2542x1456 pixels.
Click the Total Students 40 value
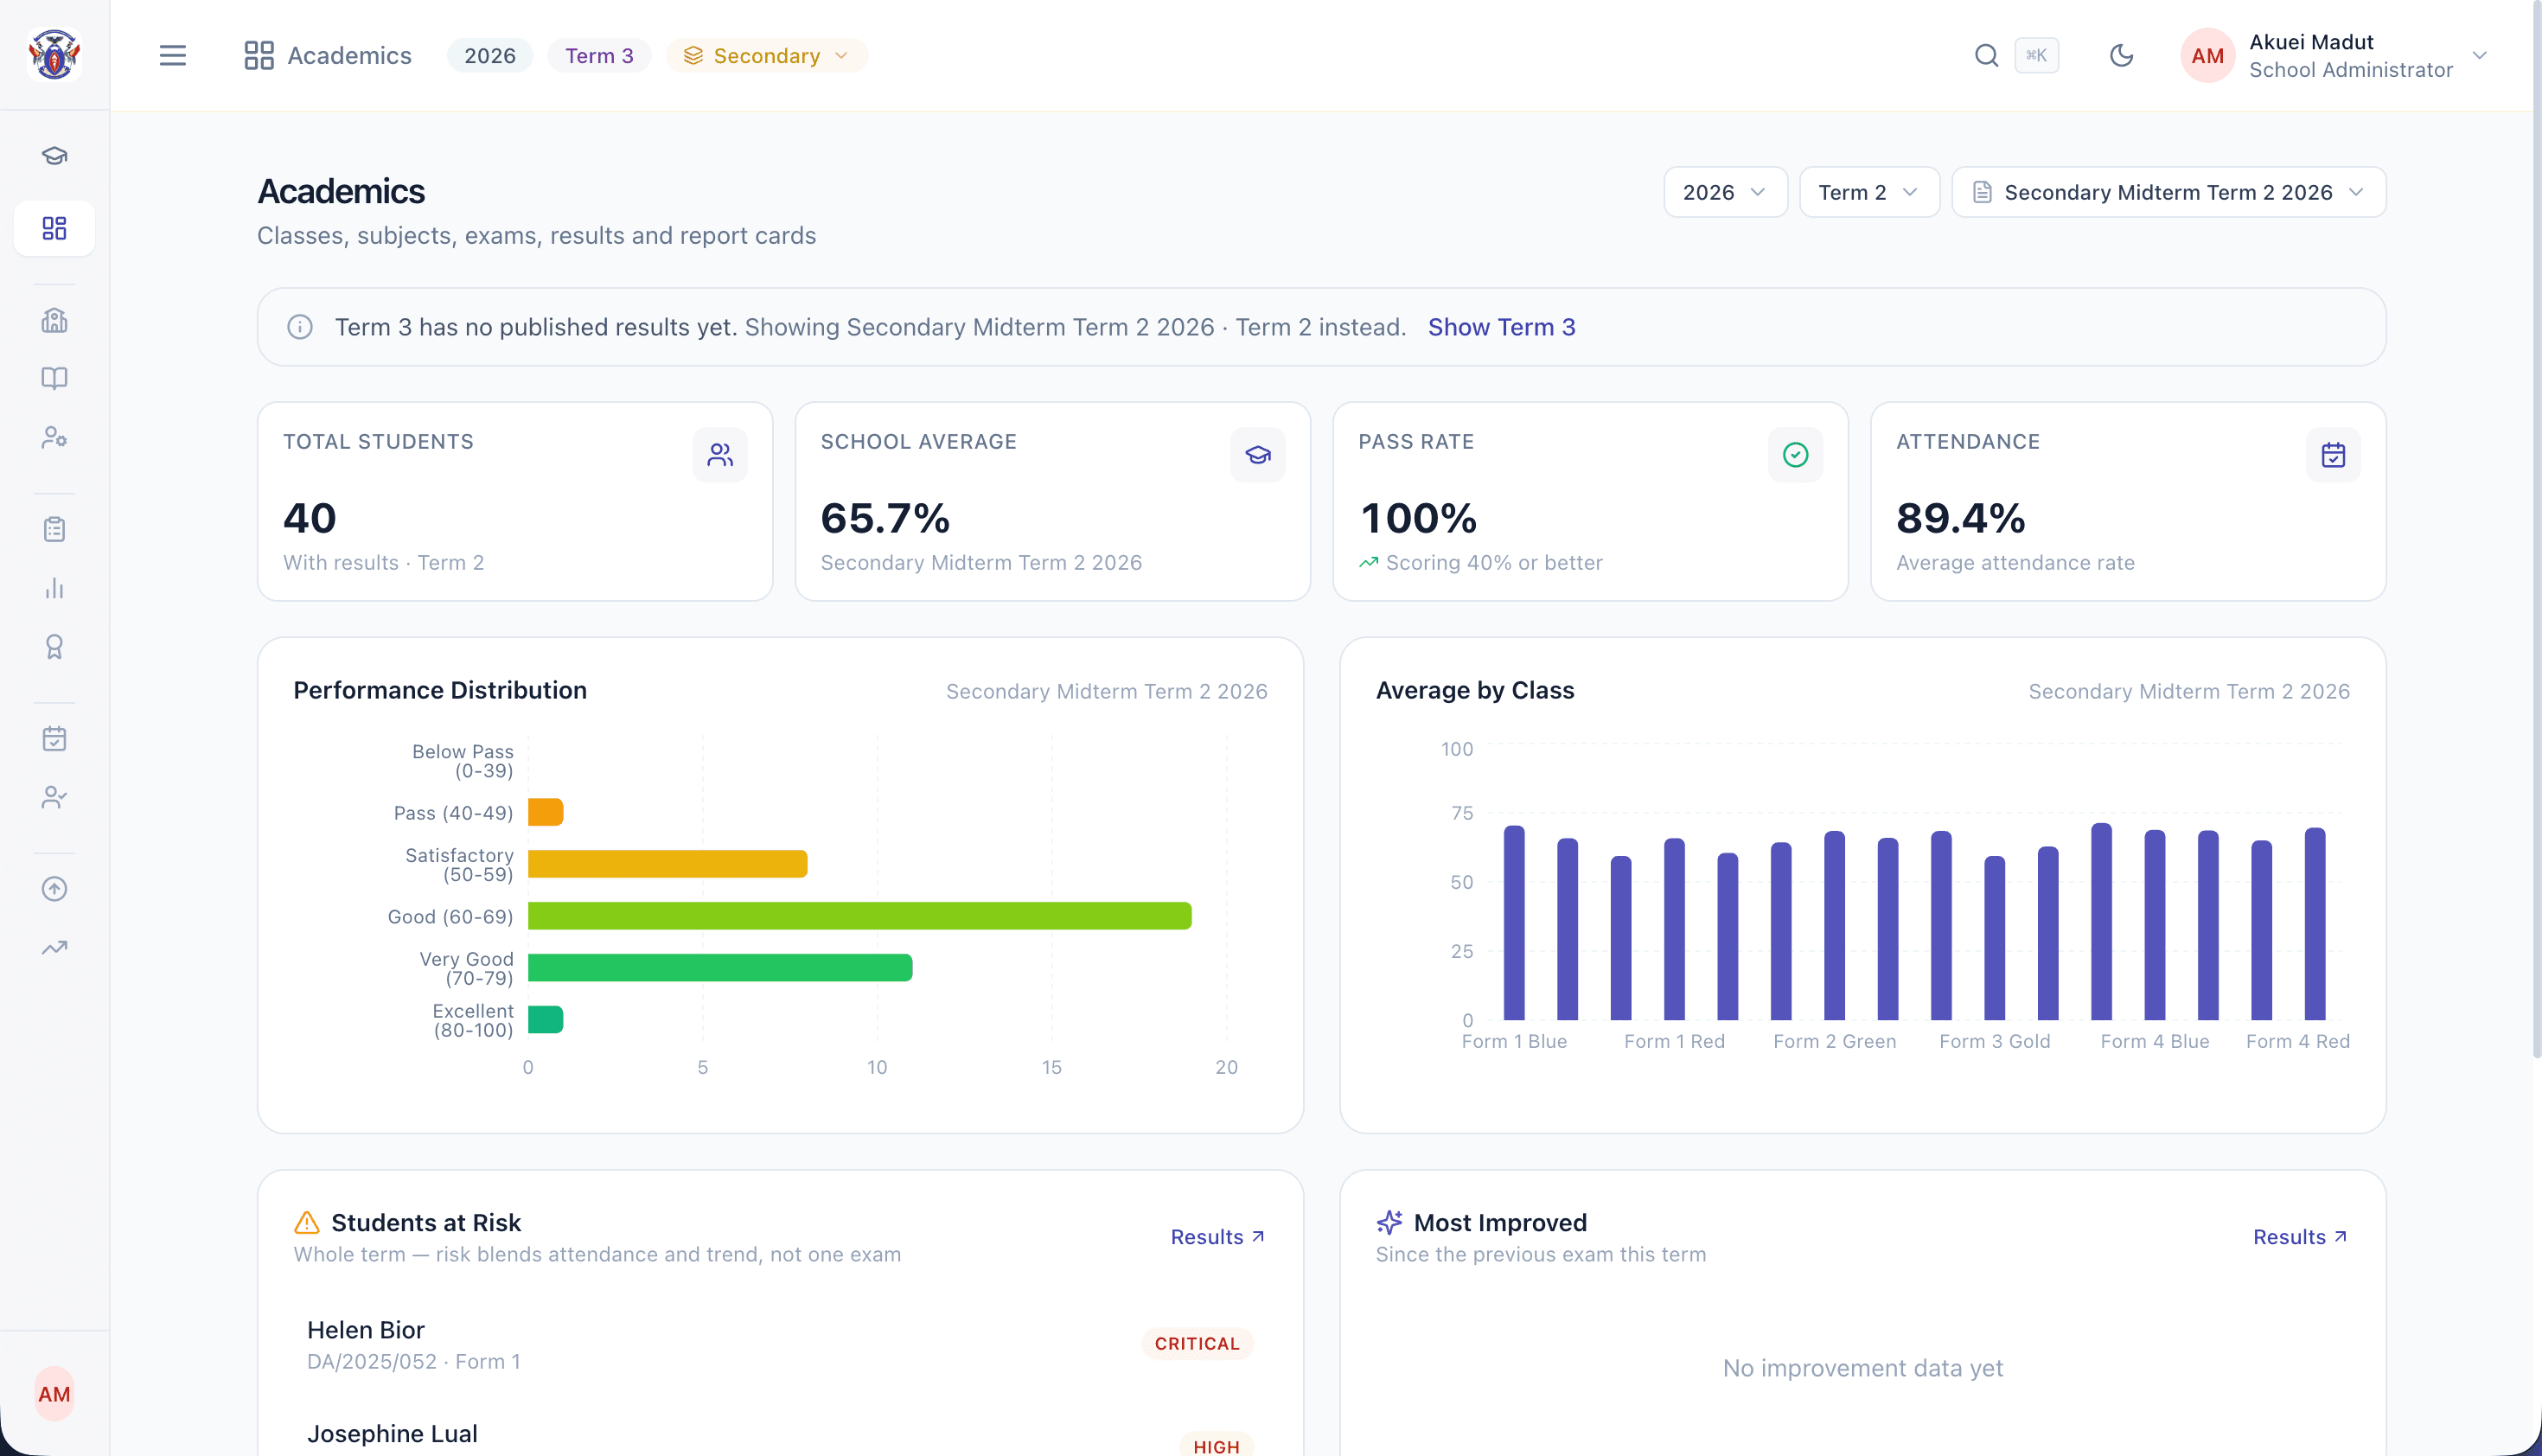(x=310, y=518)
